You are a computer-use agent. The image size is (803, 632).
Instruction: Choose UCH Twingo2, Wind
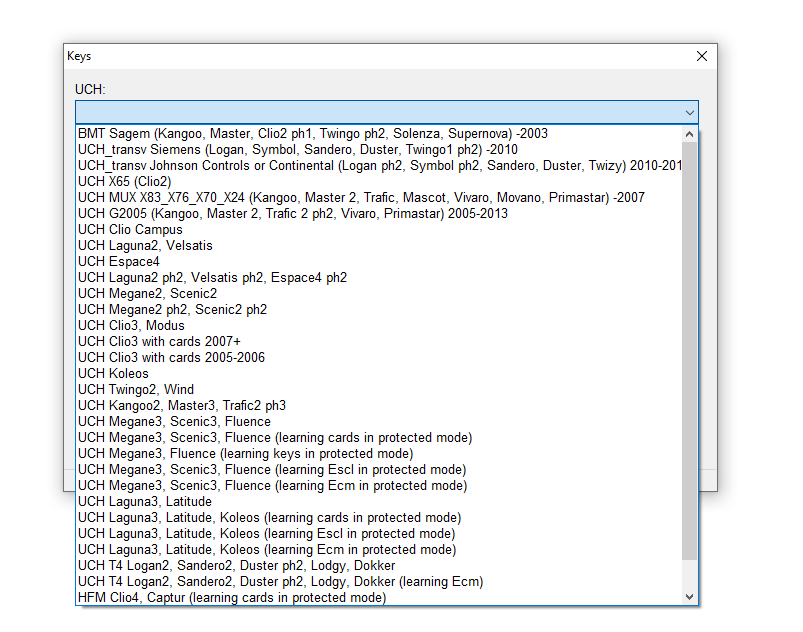(x=379, y=389)
